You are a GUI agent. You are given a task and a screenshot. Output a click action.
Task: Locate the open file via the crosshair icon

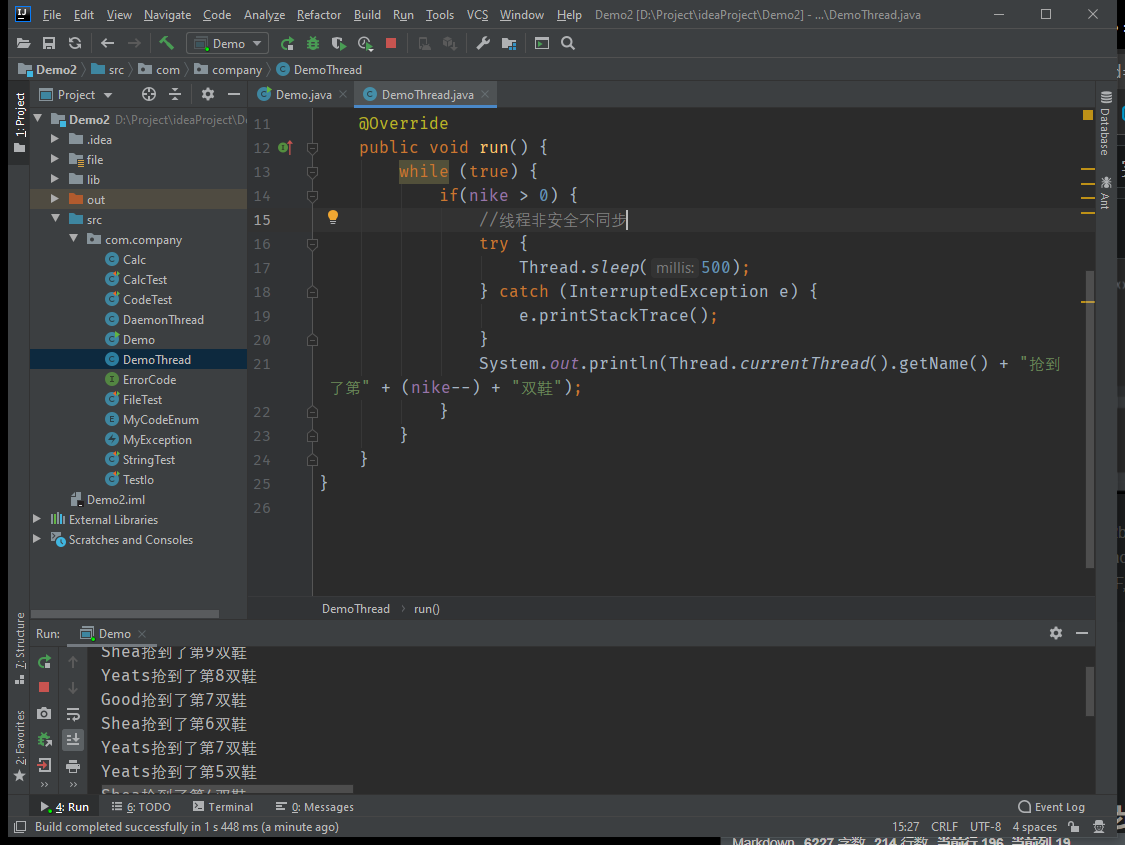pos(149,95)
